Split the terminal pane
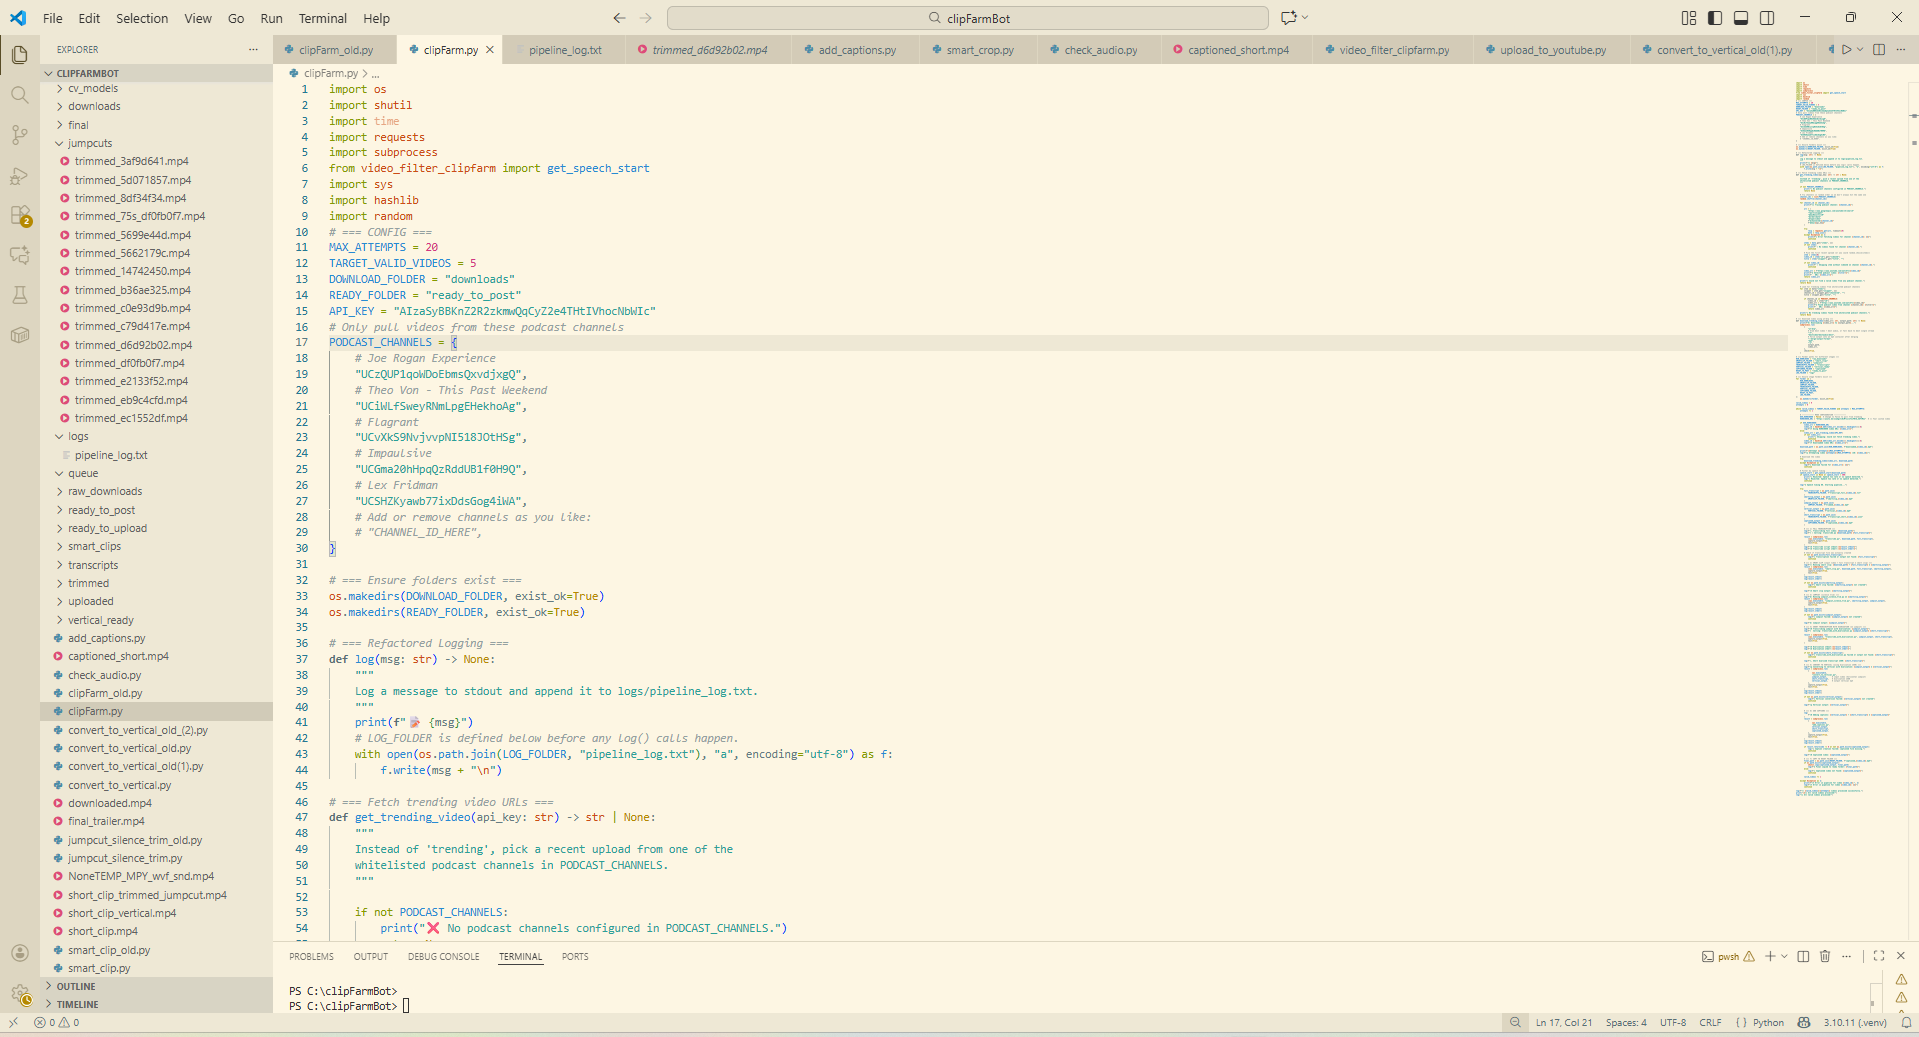Image resolution: width=1919 pixels, height=1037 pixels. click(x=1802, y=957)
